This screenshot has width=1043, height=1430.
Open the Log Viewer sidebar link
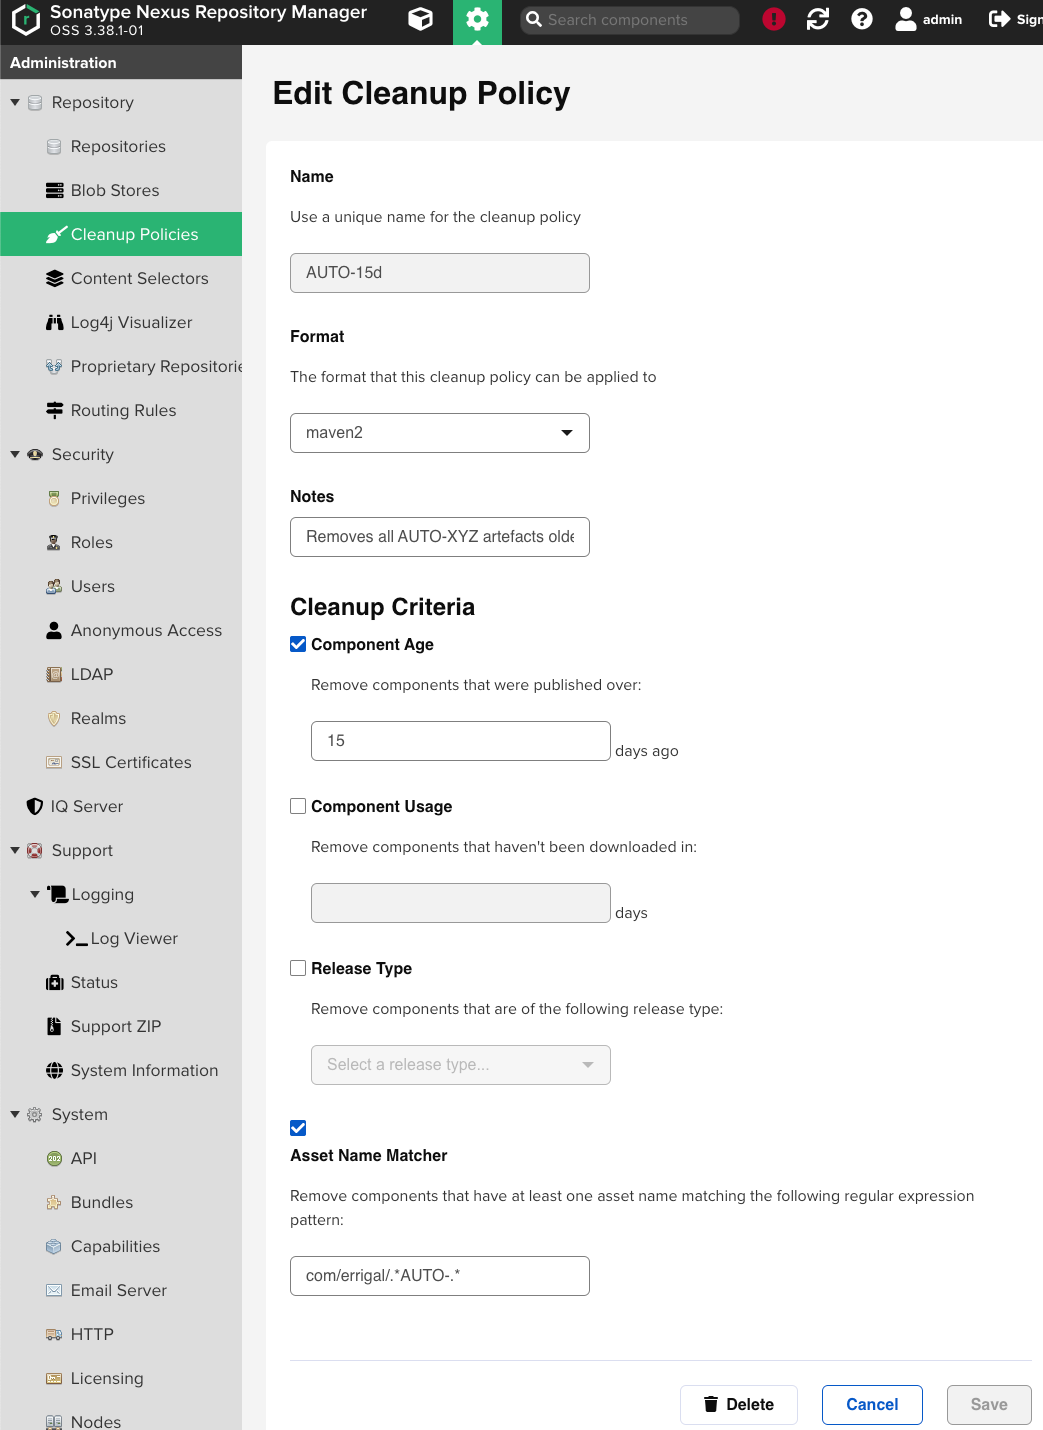click(134, 938)
